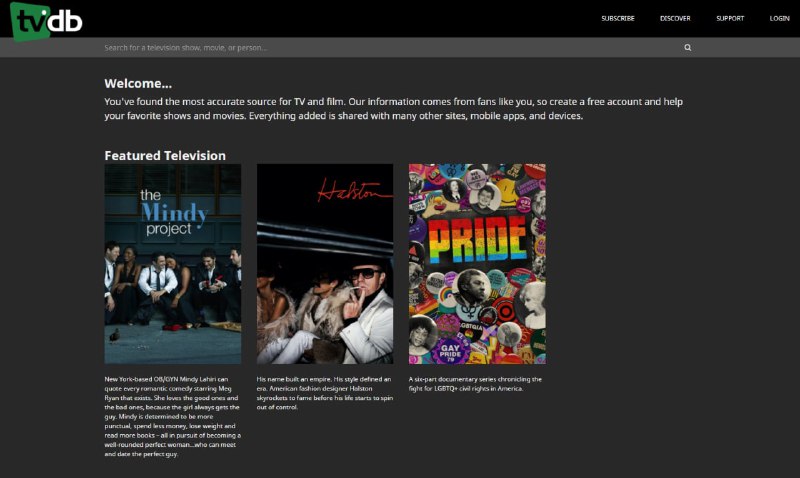Click the TVDB logo in the header
Screen dimensions: 800x478
[47, 20]
